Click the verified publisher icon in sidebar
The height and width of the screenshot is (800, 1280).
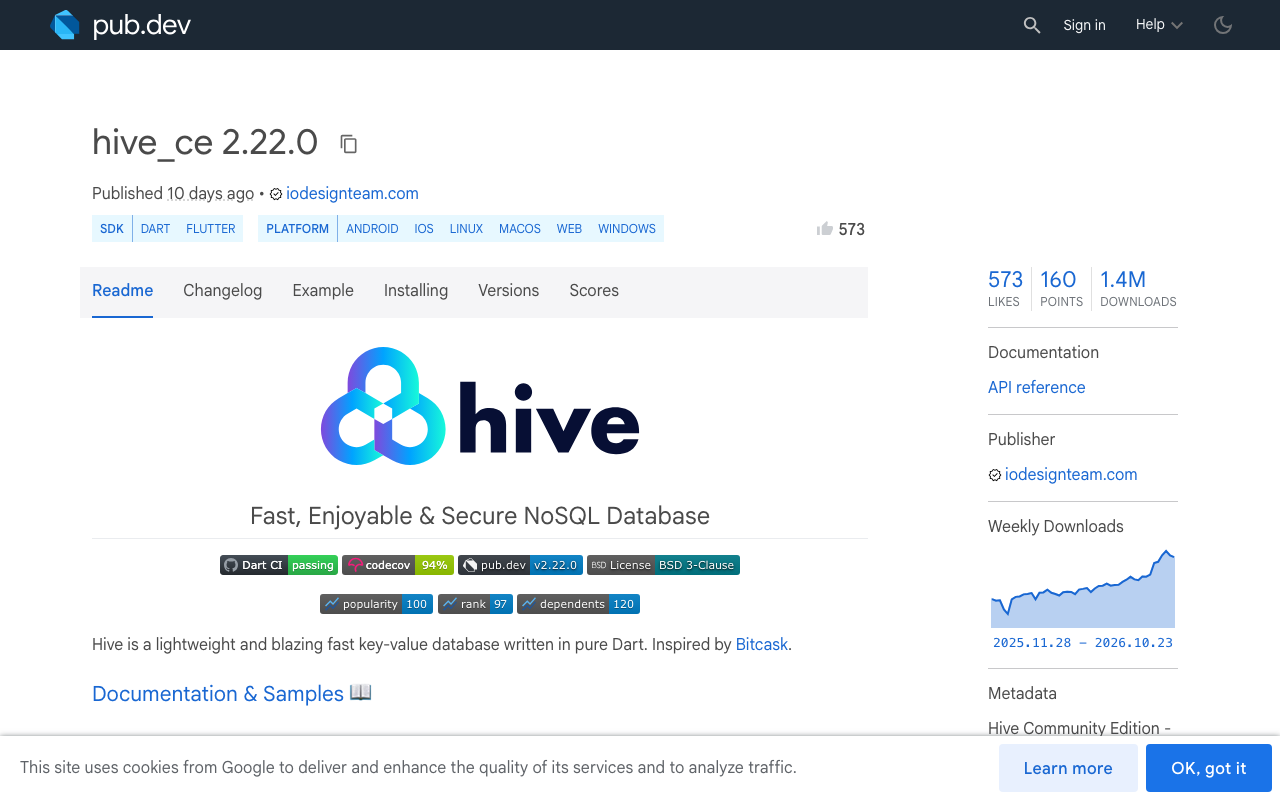click(x=995, y=475)
